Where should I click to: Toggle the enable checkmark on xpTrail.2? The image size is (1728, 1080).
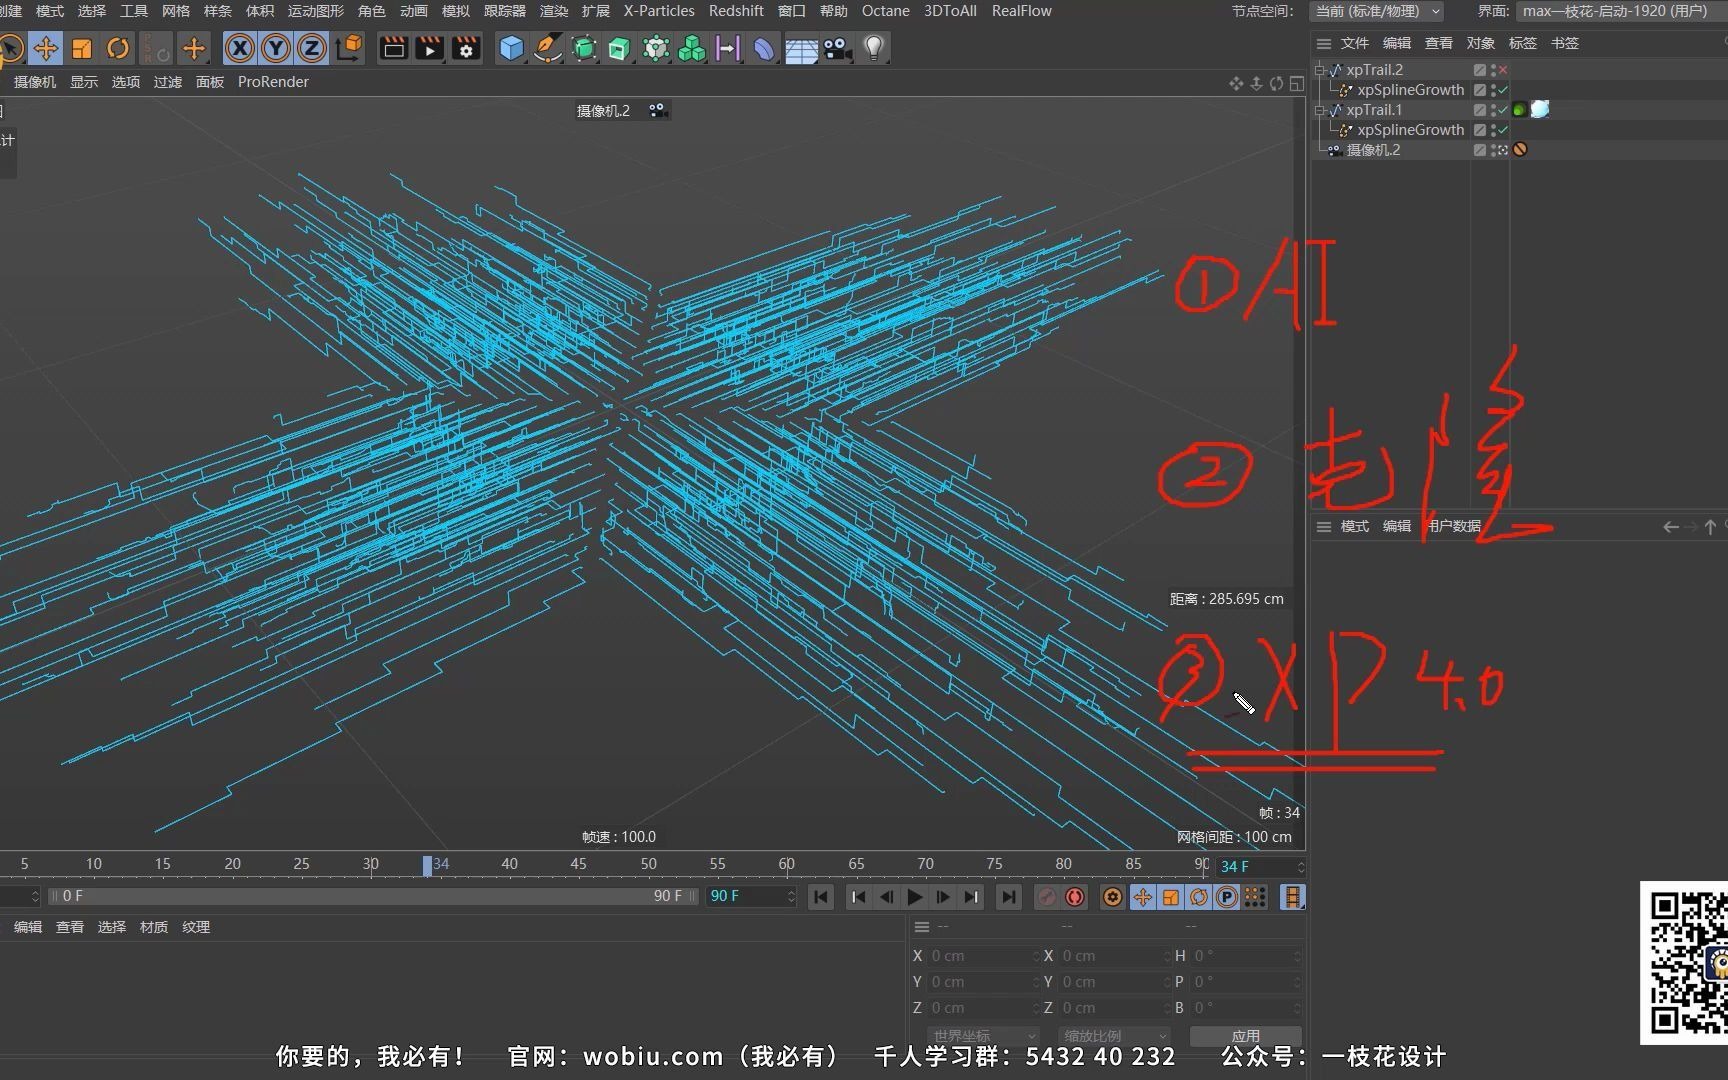(1502, 70)
